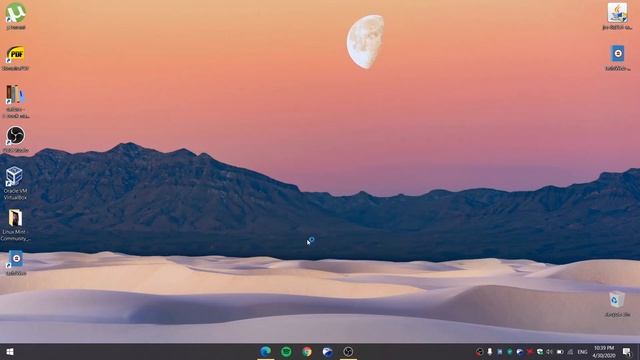Open the network connections tray icon

(x=570, y=352)
